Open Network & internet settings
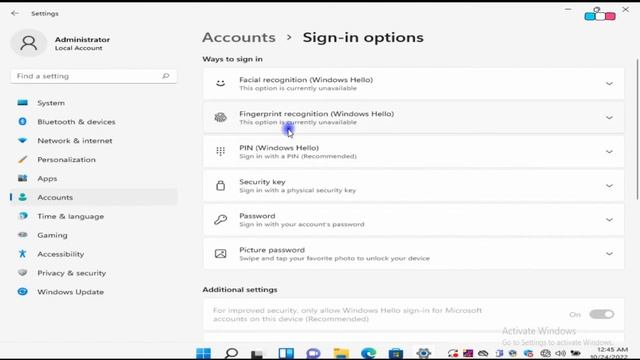 [x=94, y=140]
